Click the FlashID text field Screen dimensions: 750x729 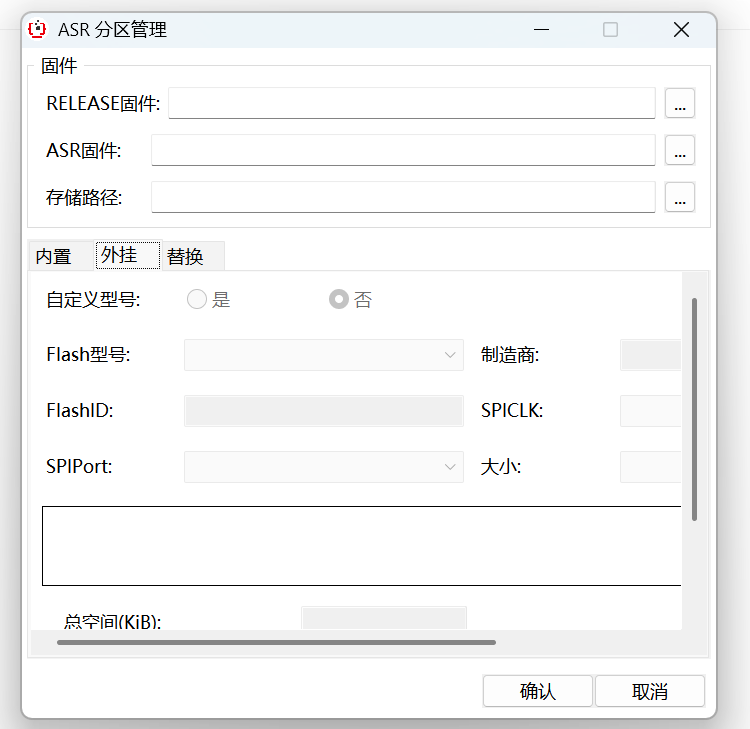[x=323, y=411]
